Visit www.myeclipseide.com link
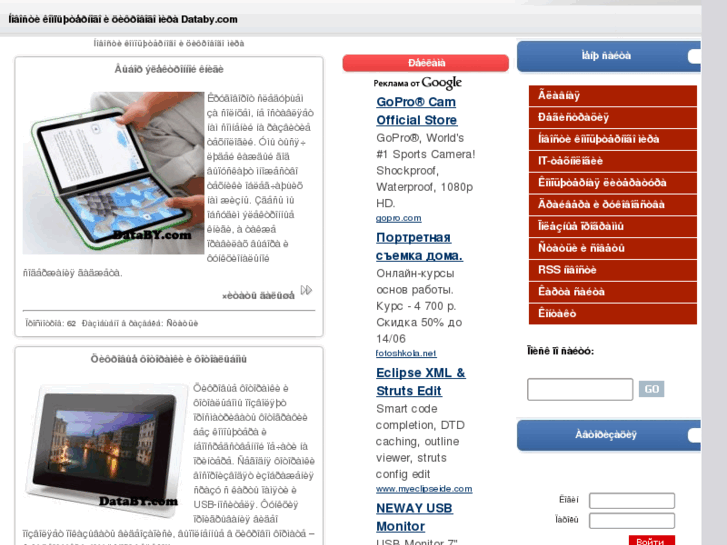727x545 pixels. pos(424,489)
